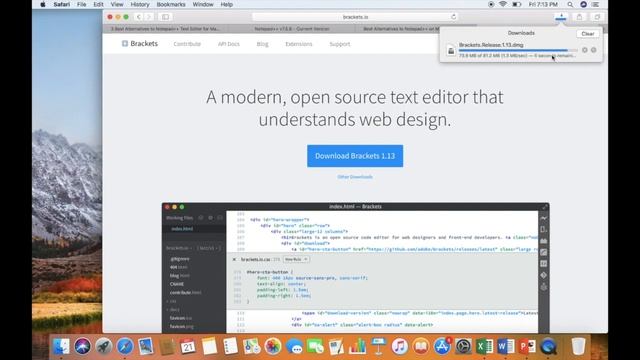Open Wi-Fi status in menu bar
The height and width of the screenshot is (360, 640).
pyautogui.click(x=503, y=4)
